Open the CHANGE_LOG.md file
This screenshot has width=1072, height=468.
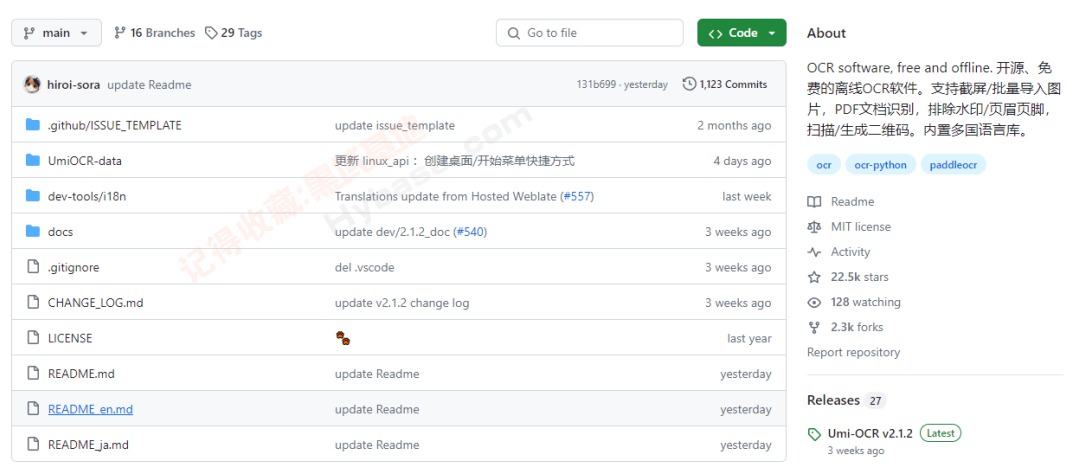96,303
